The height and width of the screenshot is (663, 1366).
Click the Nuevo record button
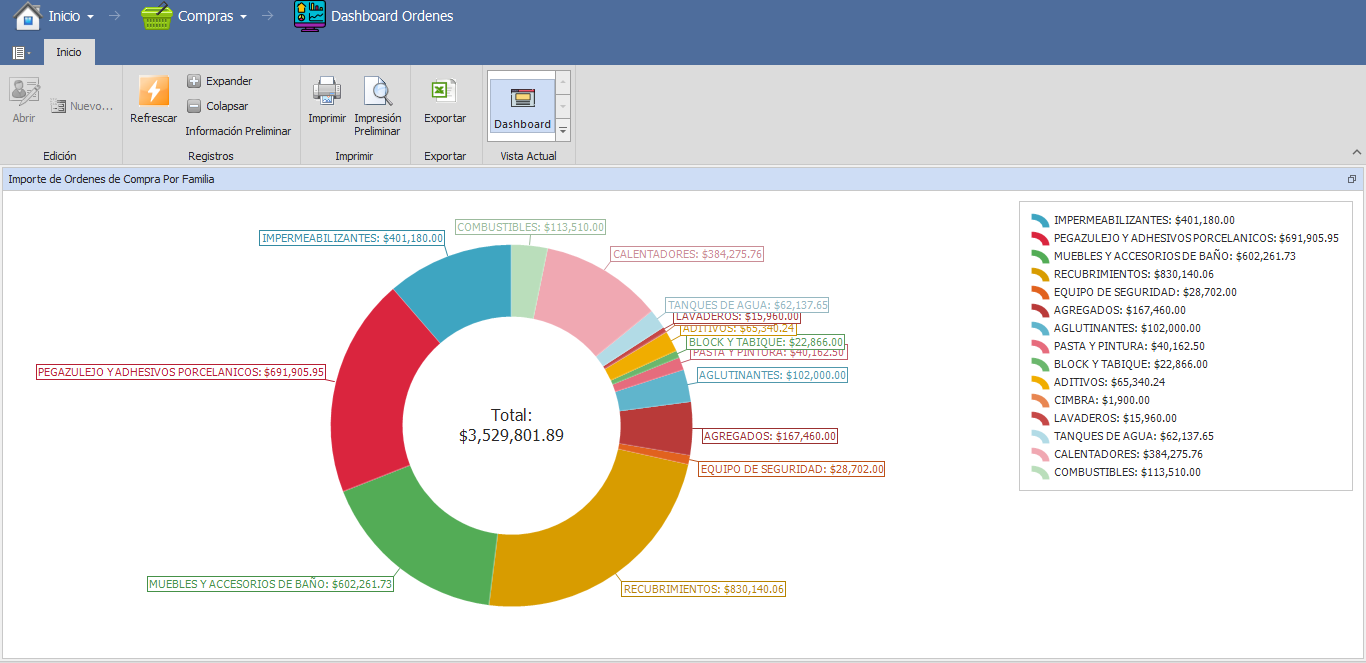click(x=82, y=106)
